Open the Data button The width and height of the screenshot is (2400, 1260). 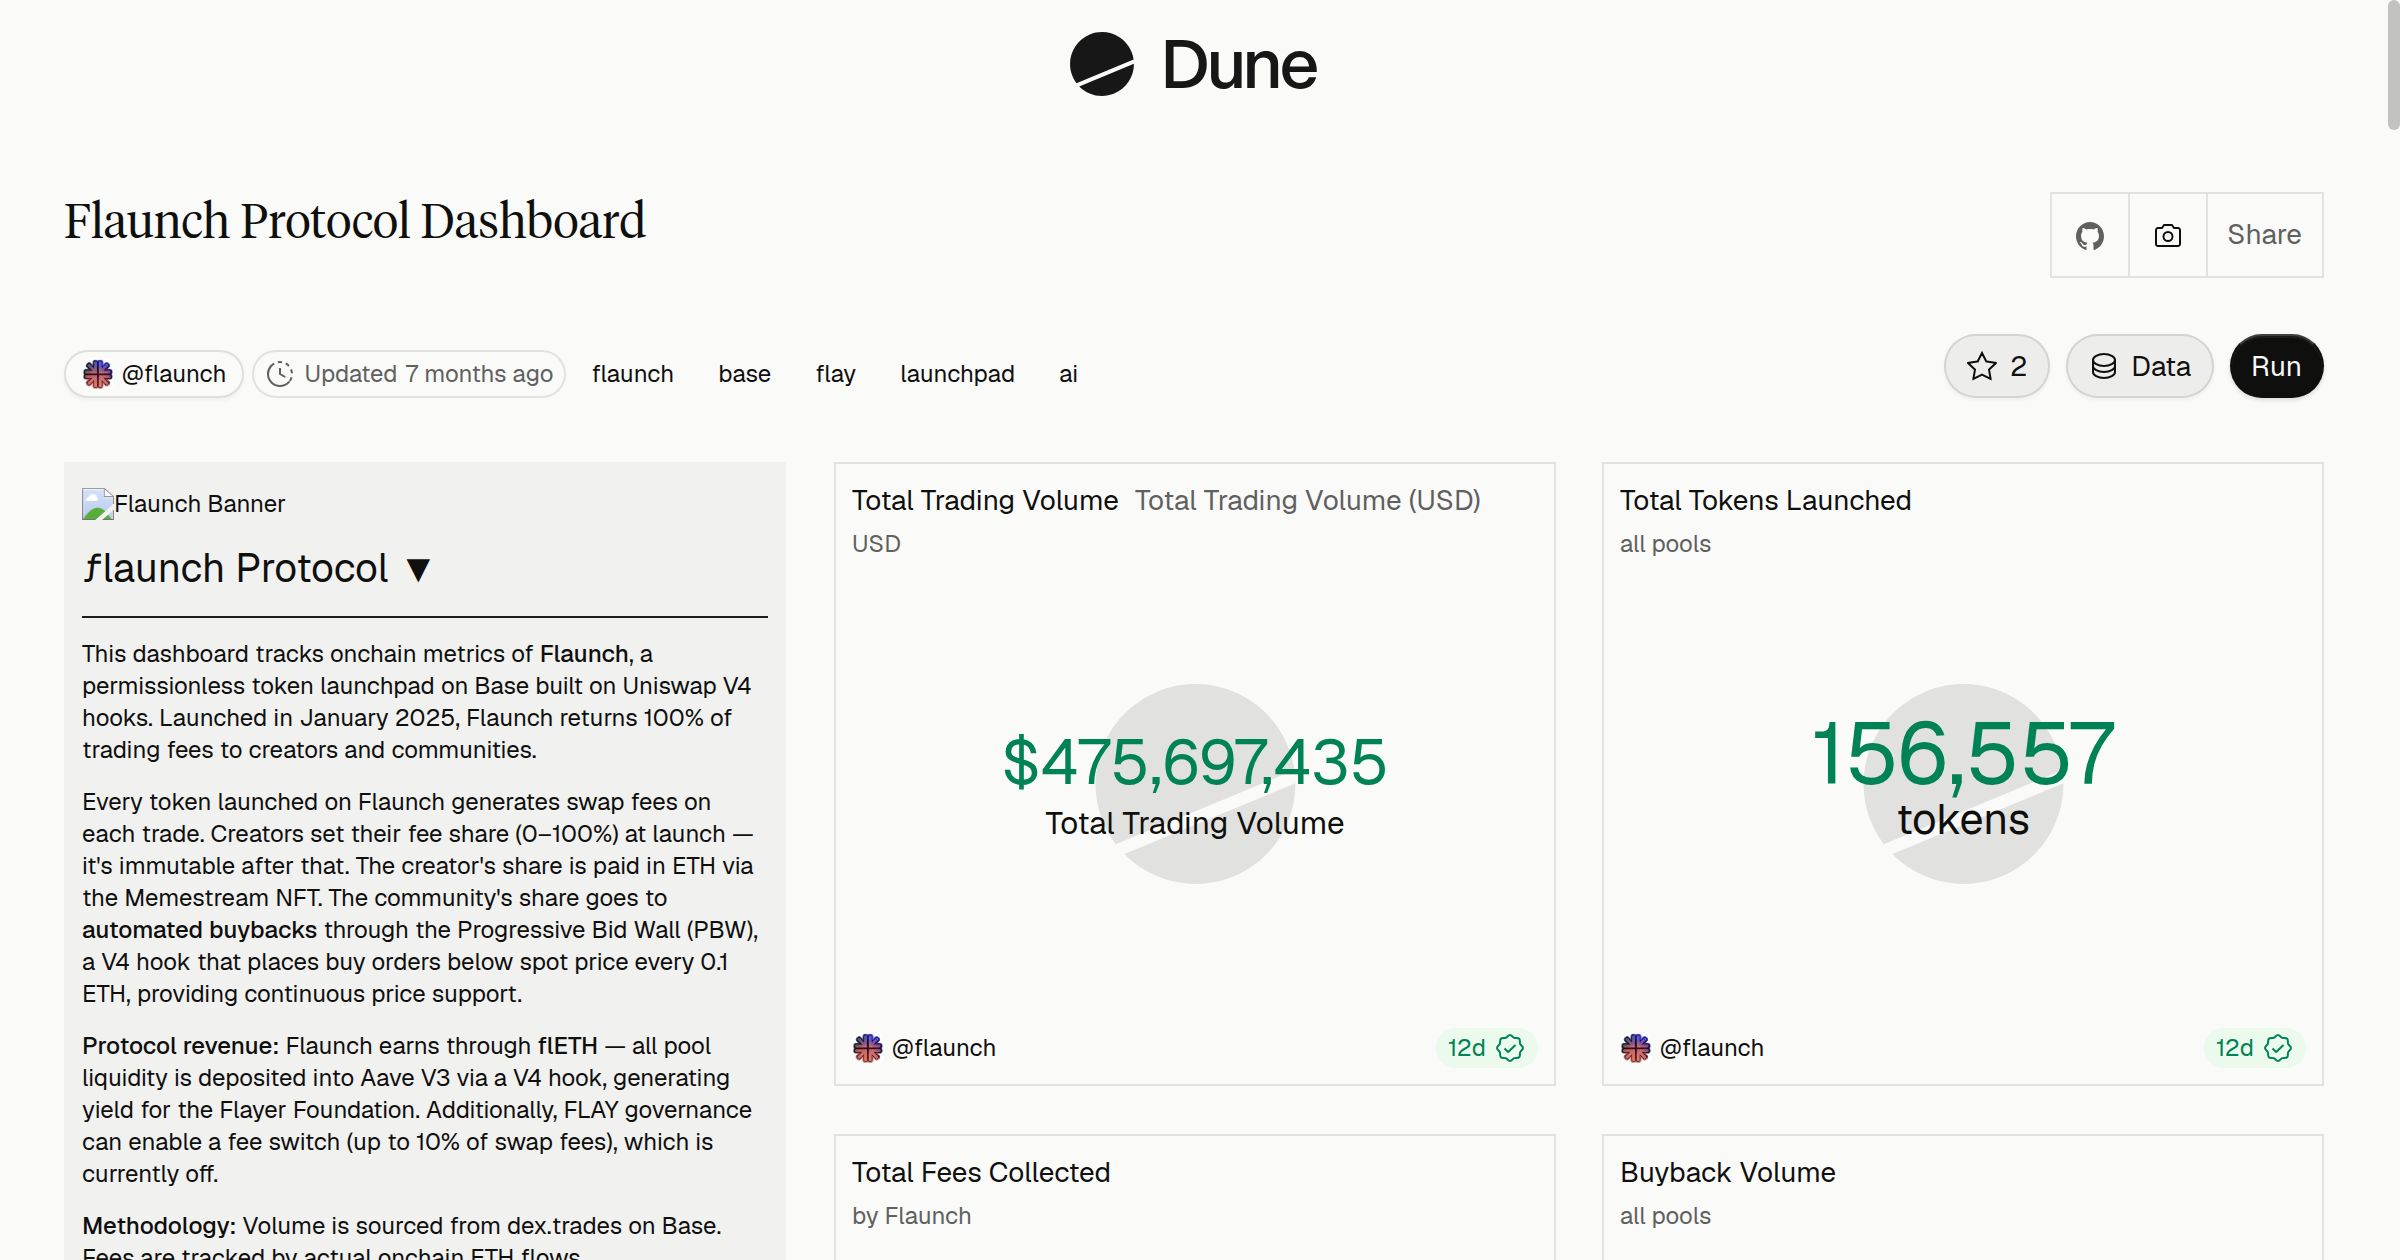(x=2140, y=366)
